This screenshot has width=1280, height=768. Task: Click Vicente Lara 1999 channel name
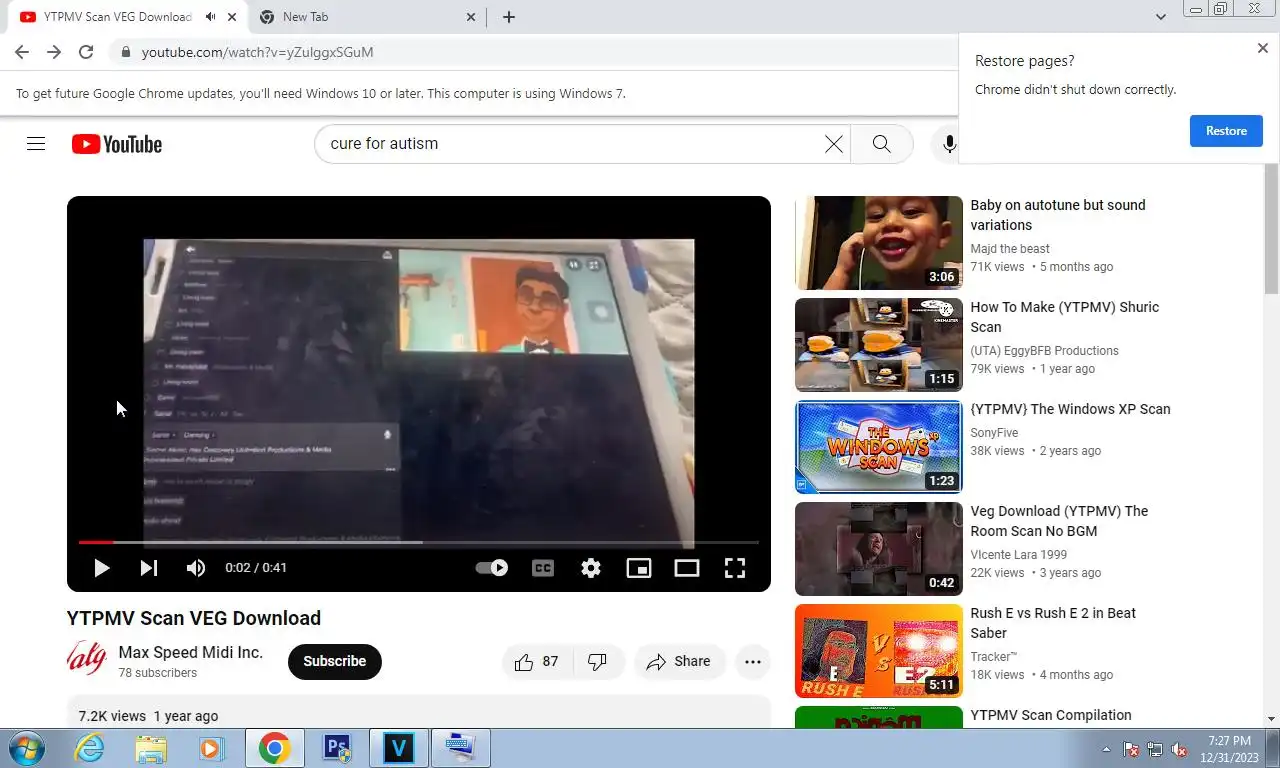click(x=1019, y=555)
